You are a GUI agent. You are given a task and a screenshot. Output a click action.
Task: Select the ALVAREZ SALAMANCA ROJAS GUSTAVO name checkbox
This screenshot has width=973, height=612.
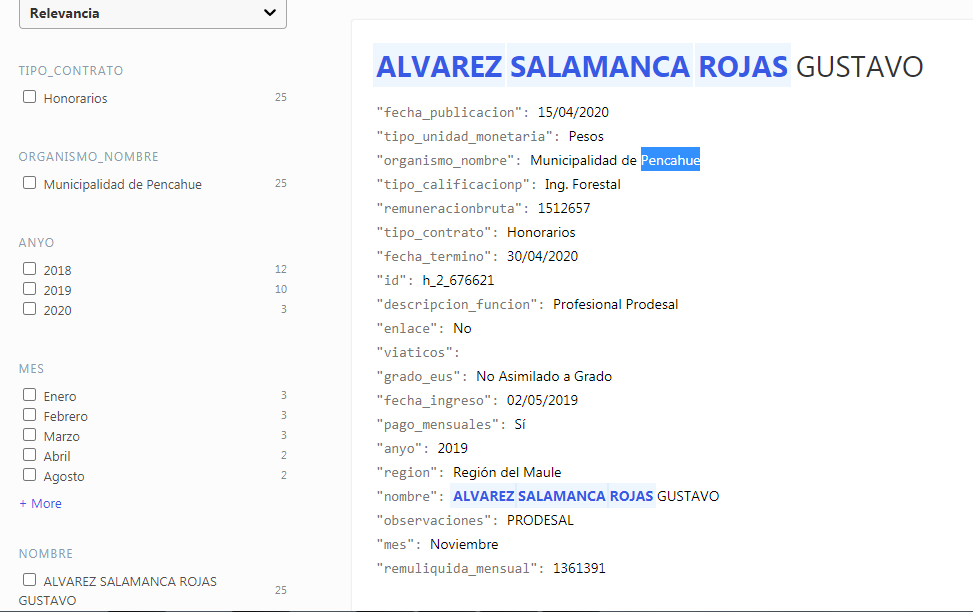[29, 580]
